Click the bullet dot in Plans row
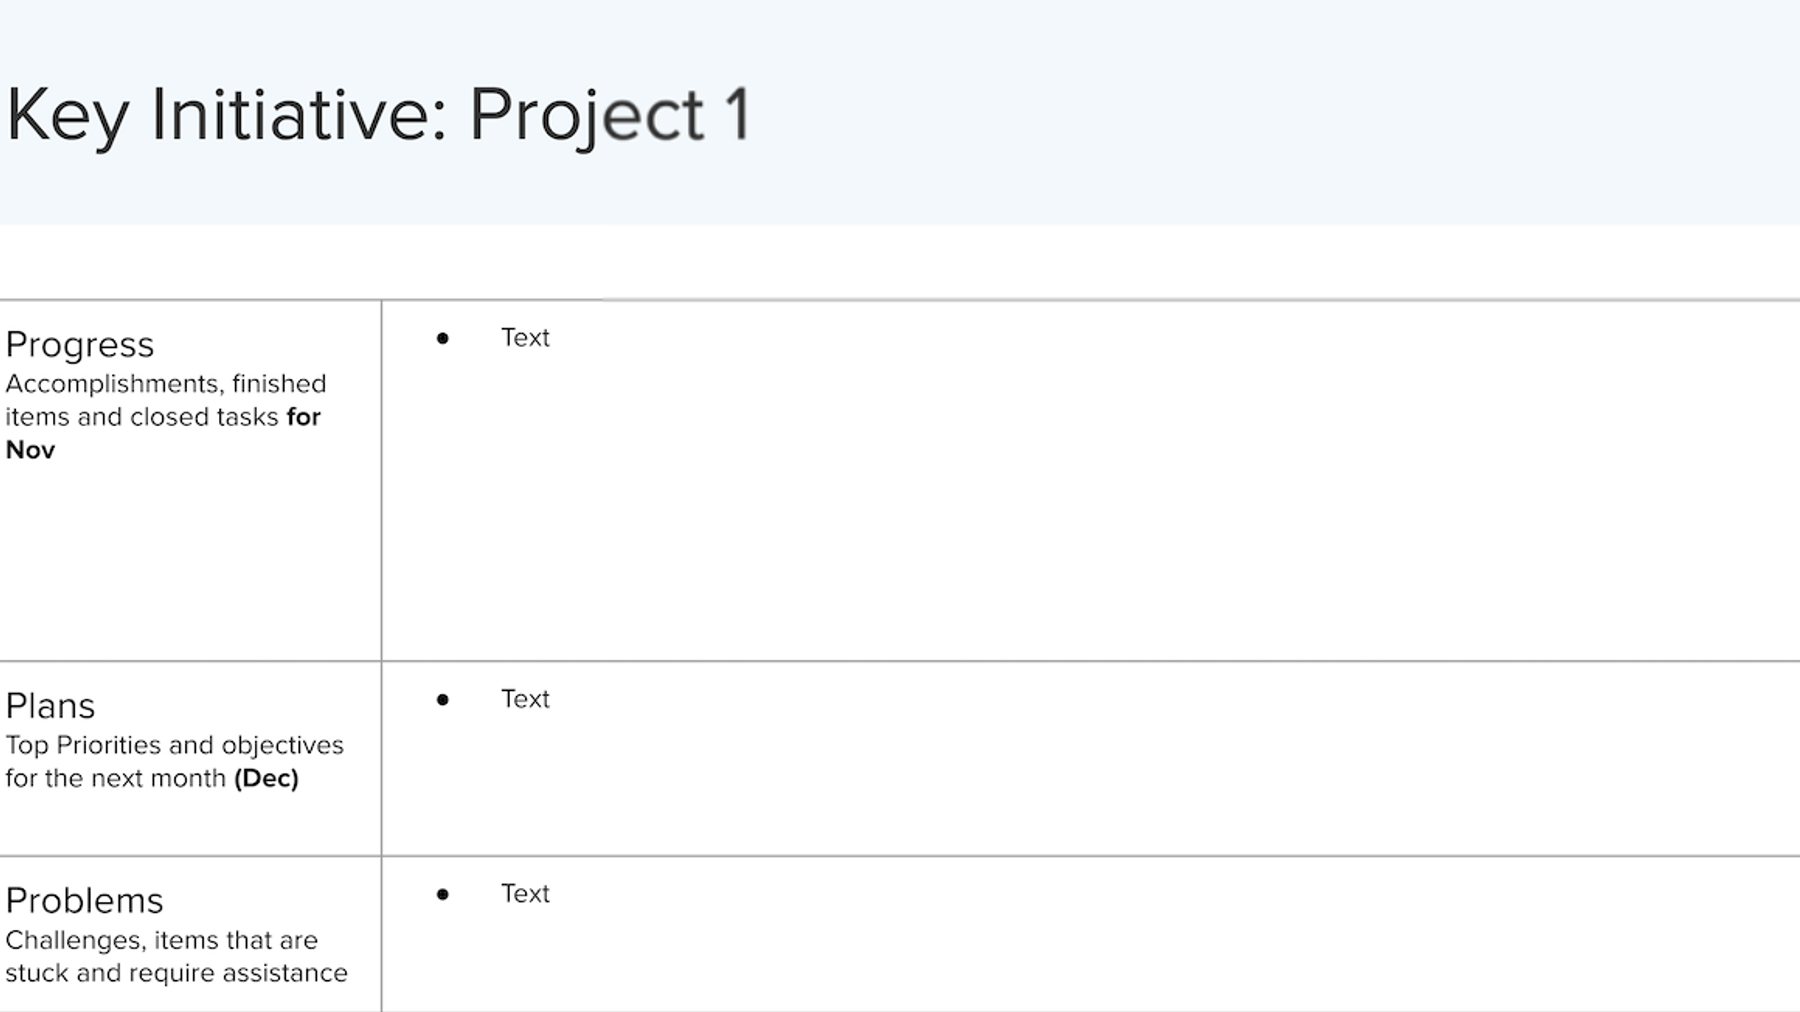Viewport: 1800px width, 1012px height. (x=442, y=699)
